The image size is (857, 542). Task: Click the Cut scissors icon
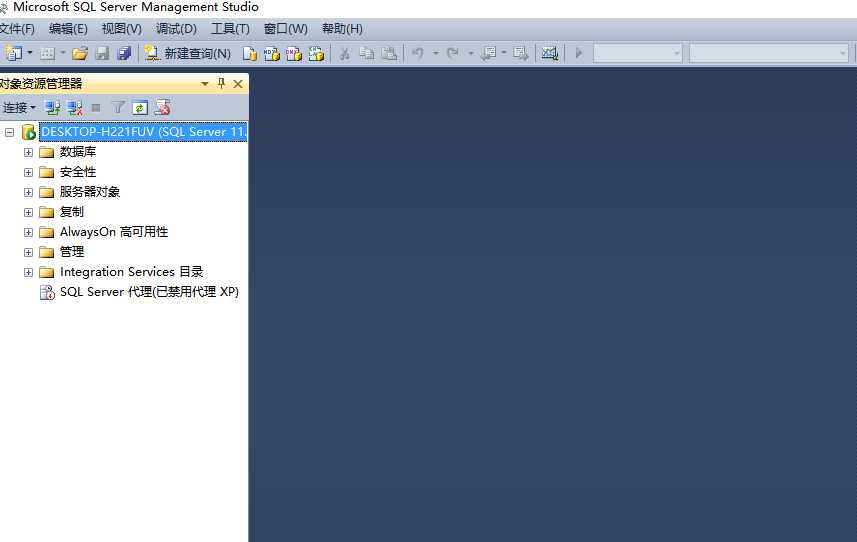pos(344,54)
